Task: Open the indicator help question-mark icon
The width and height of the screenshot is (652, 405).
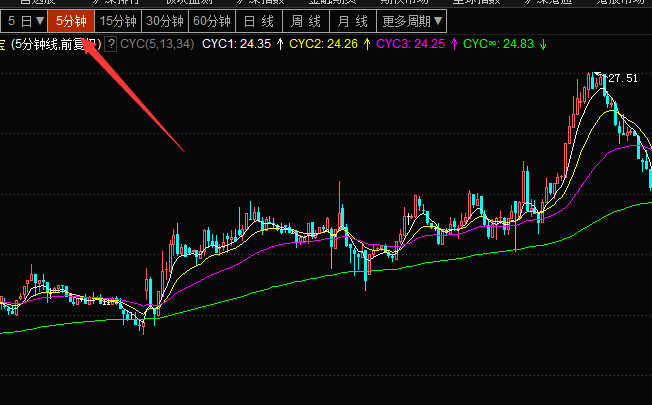Action: [111, 44]
